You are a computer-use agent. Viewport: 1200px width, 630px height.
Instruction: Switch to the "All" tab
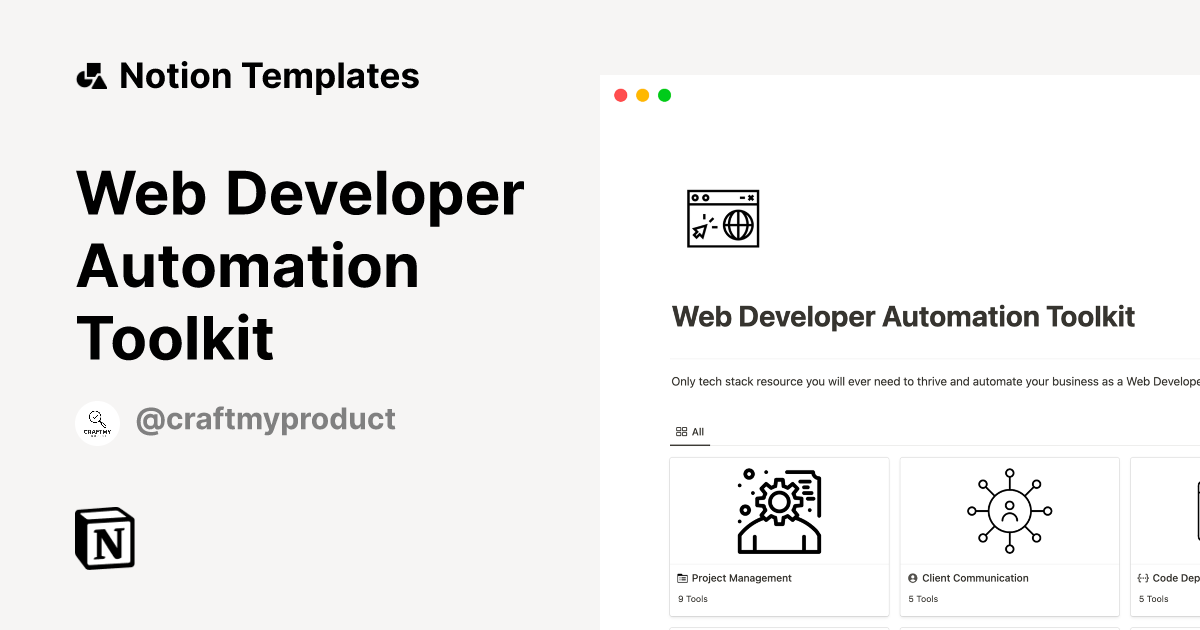691,431
